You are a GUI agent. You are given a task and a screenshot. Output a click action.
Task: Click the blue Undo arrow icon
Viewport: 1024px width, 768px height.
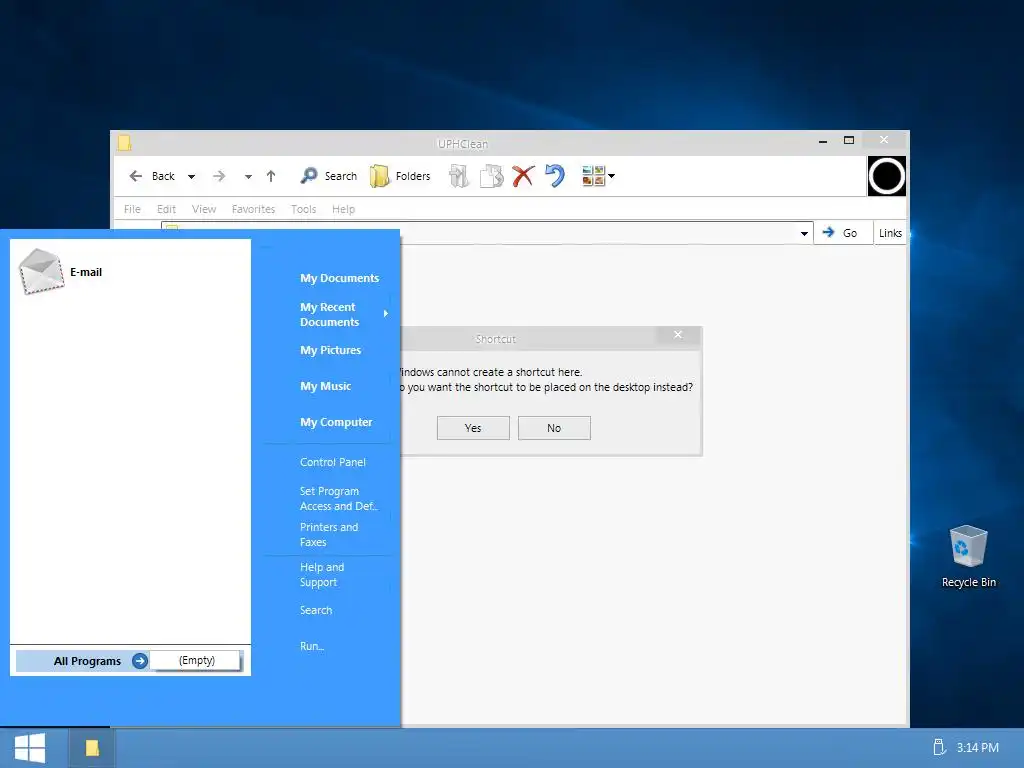(x=554, y=176)
